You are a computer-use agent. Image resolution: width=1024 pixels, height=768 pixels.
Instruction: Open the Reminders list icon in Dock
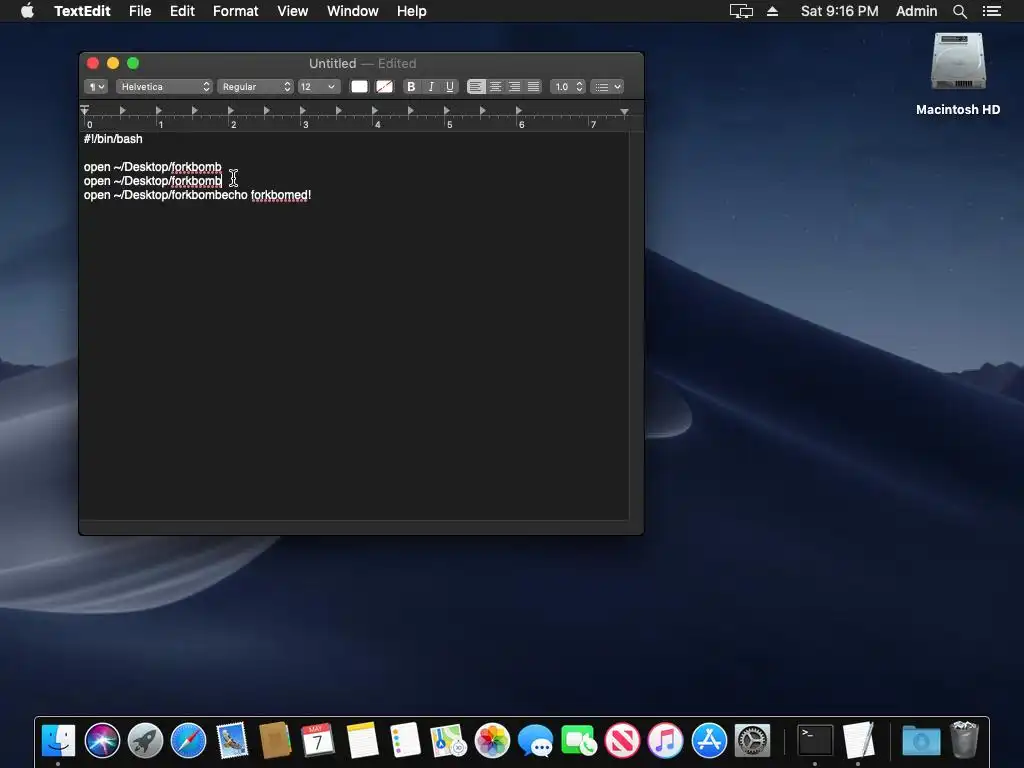[x=405, y=741]
